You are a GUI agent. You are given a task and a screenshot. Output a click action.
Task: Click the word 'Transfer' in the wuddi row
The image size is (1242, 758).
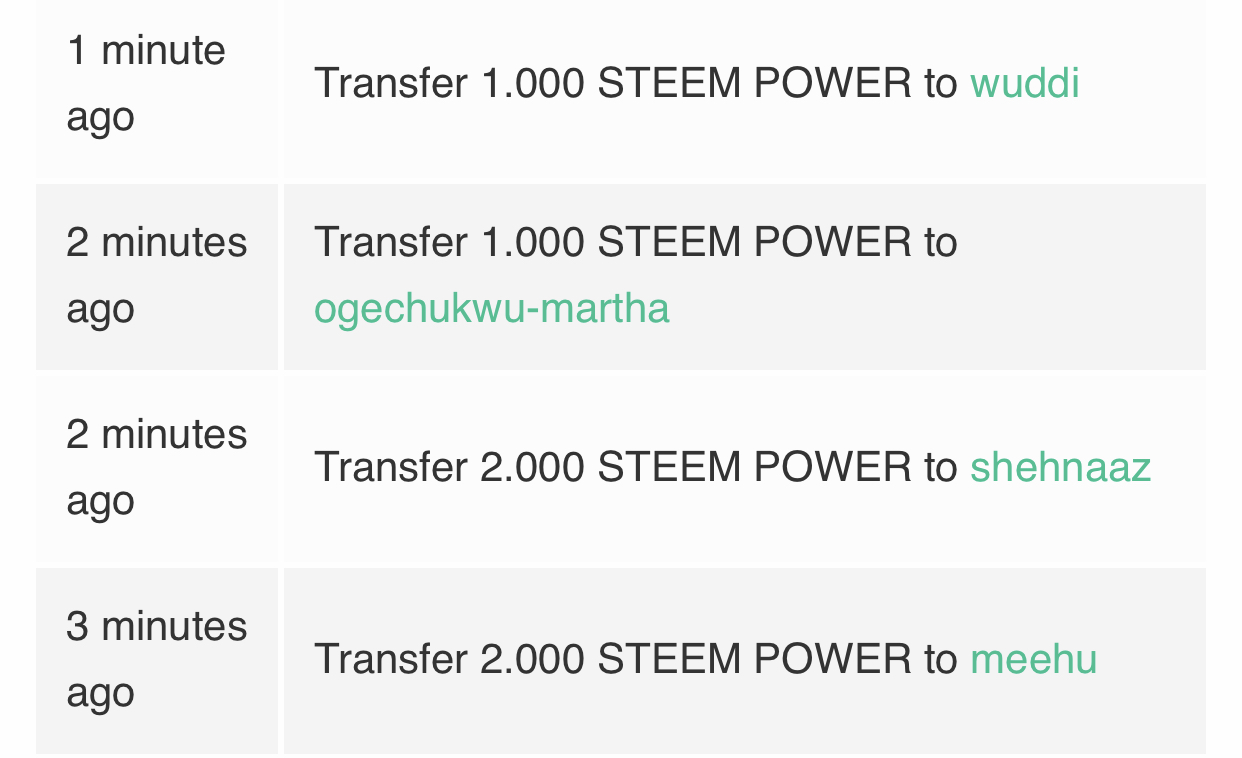click(391, 83)
